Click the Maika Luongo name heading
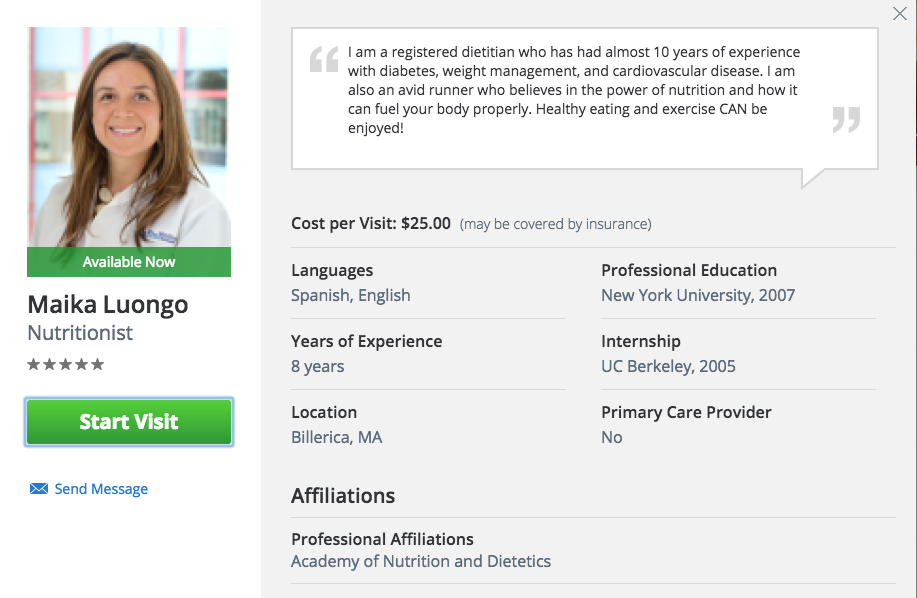Image resolution: width=917 pixels, height=598 pixels. [108, 305]
